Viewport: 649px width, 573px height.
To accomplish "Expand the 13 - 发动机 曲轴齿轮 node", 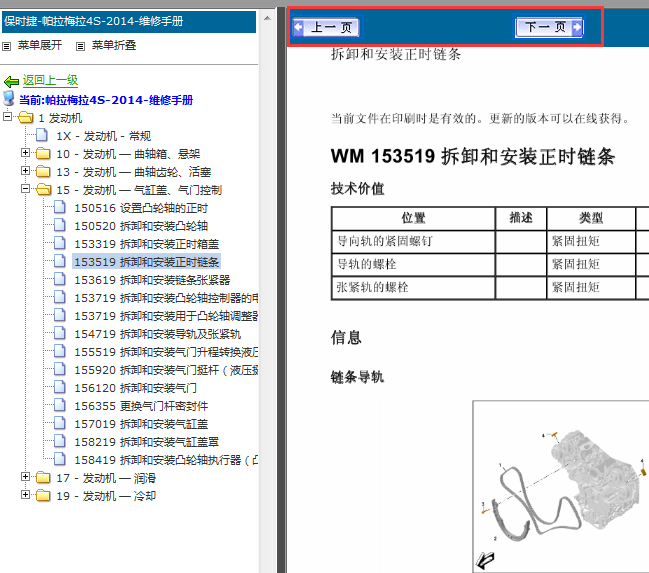I will pos(25,171).
